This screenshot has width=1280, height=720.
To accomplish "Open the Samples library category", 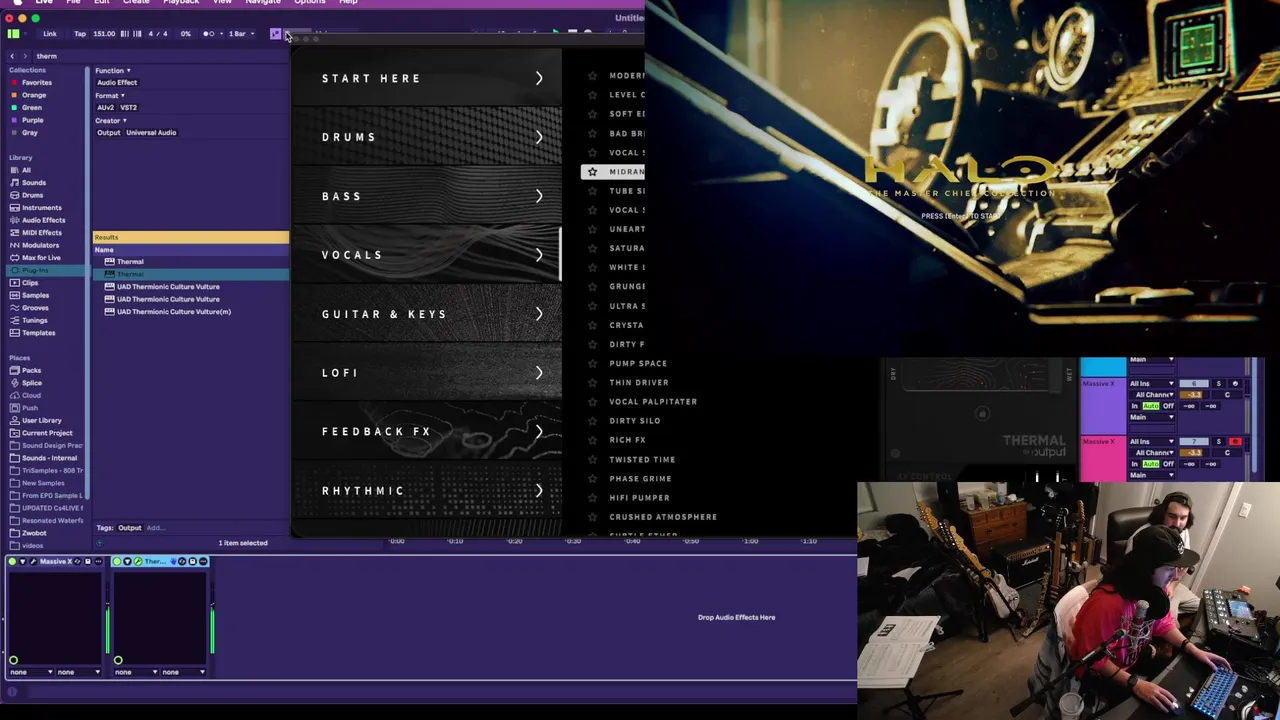I will 35,295.
